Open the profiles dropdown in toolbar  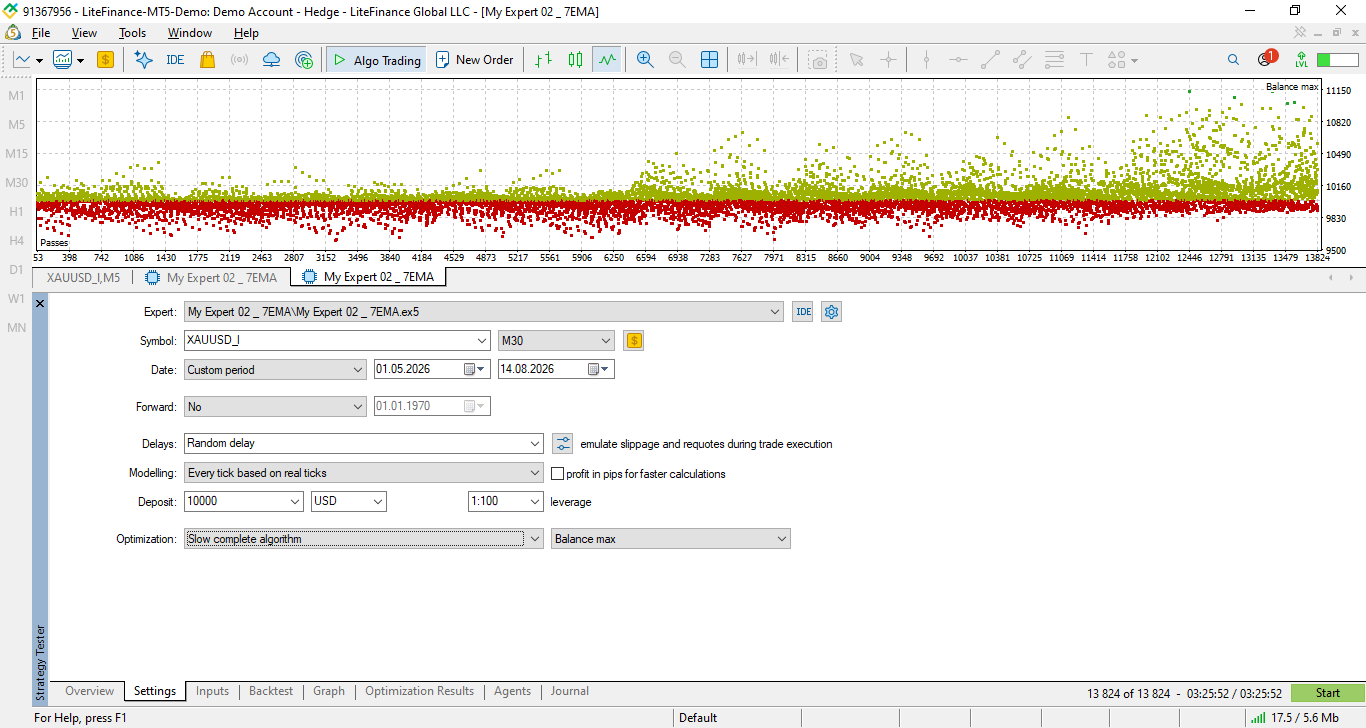tap(68, 60)
